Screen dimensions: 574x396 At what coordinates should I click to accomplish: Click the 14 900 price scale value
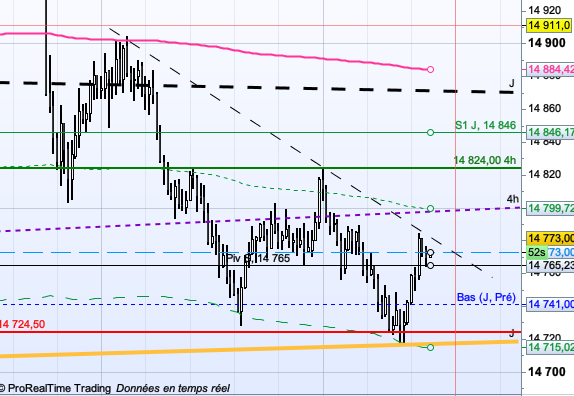(x=547, y=43)
